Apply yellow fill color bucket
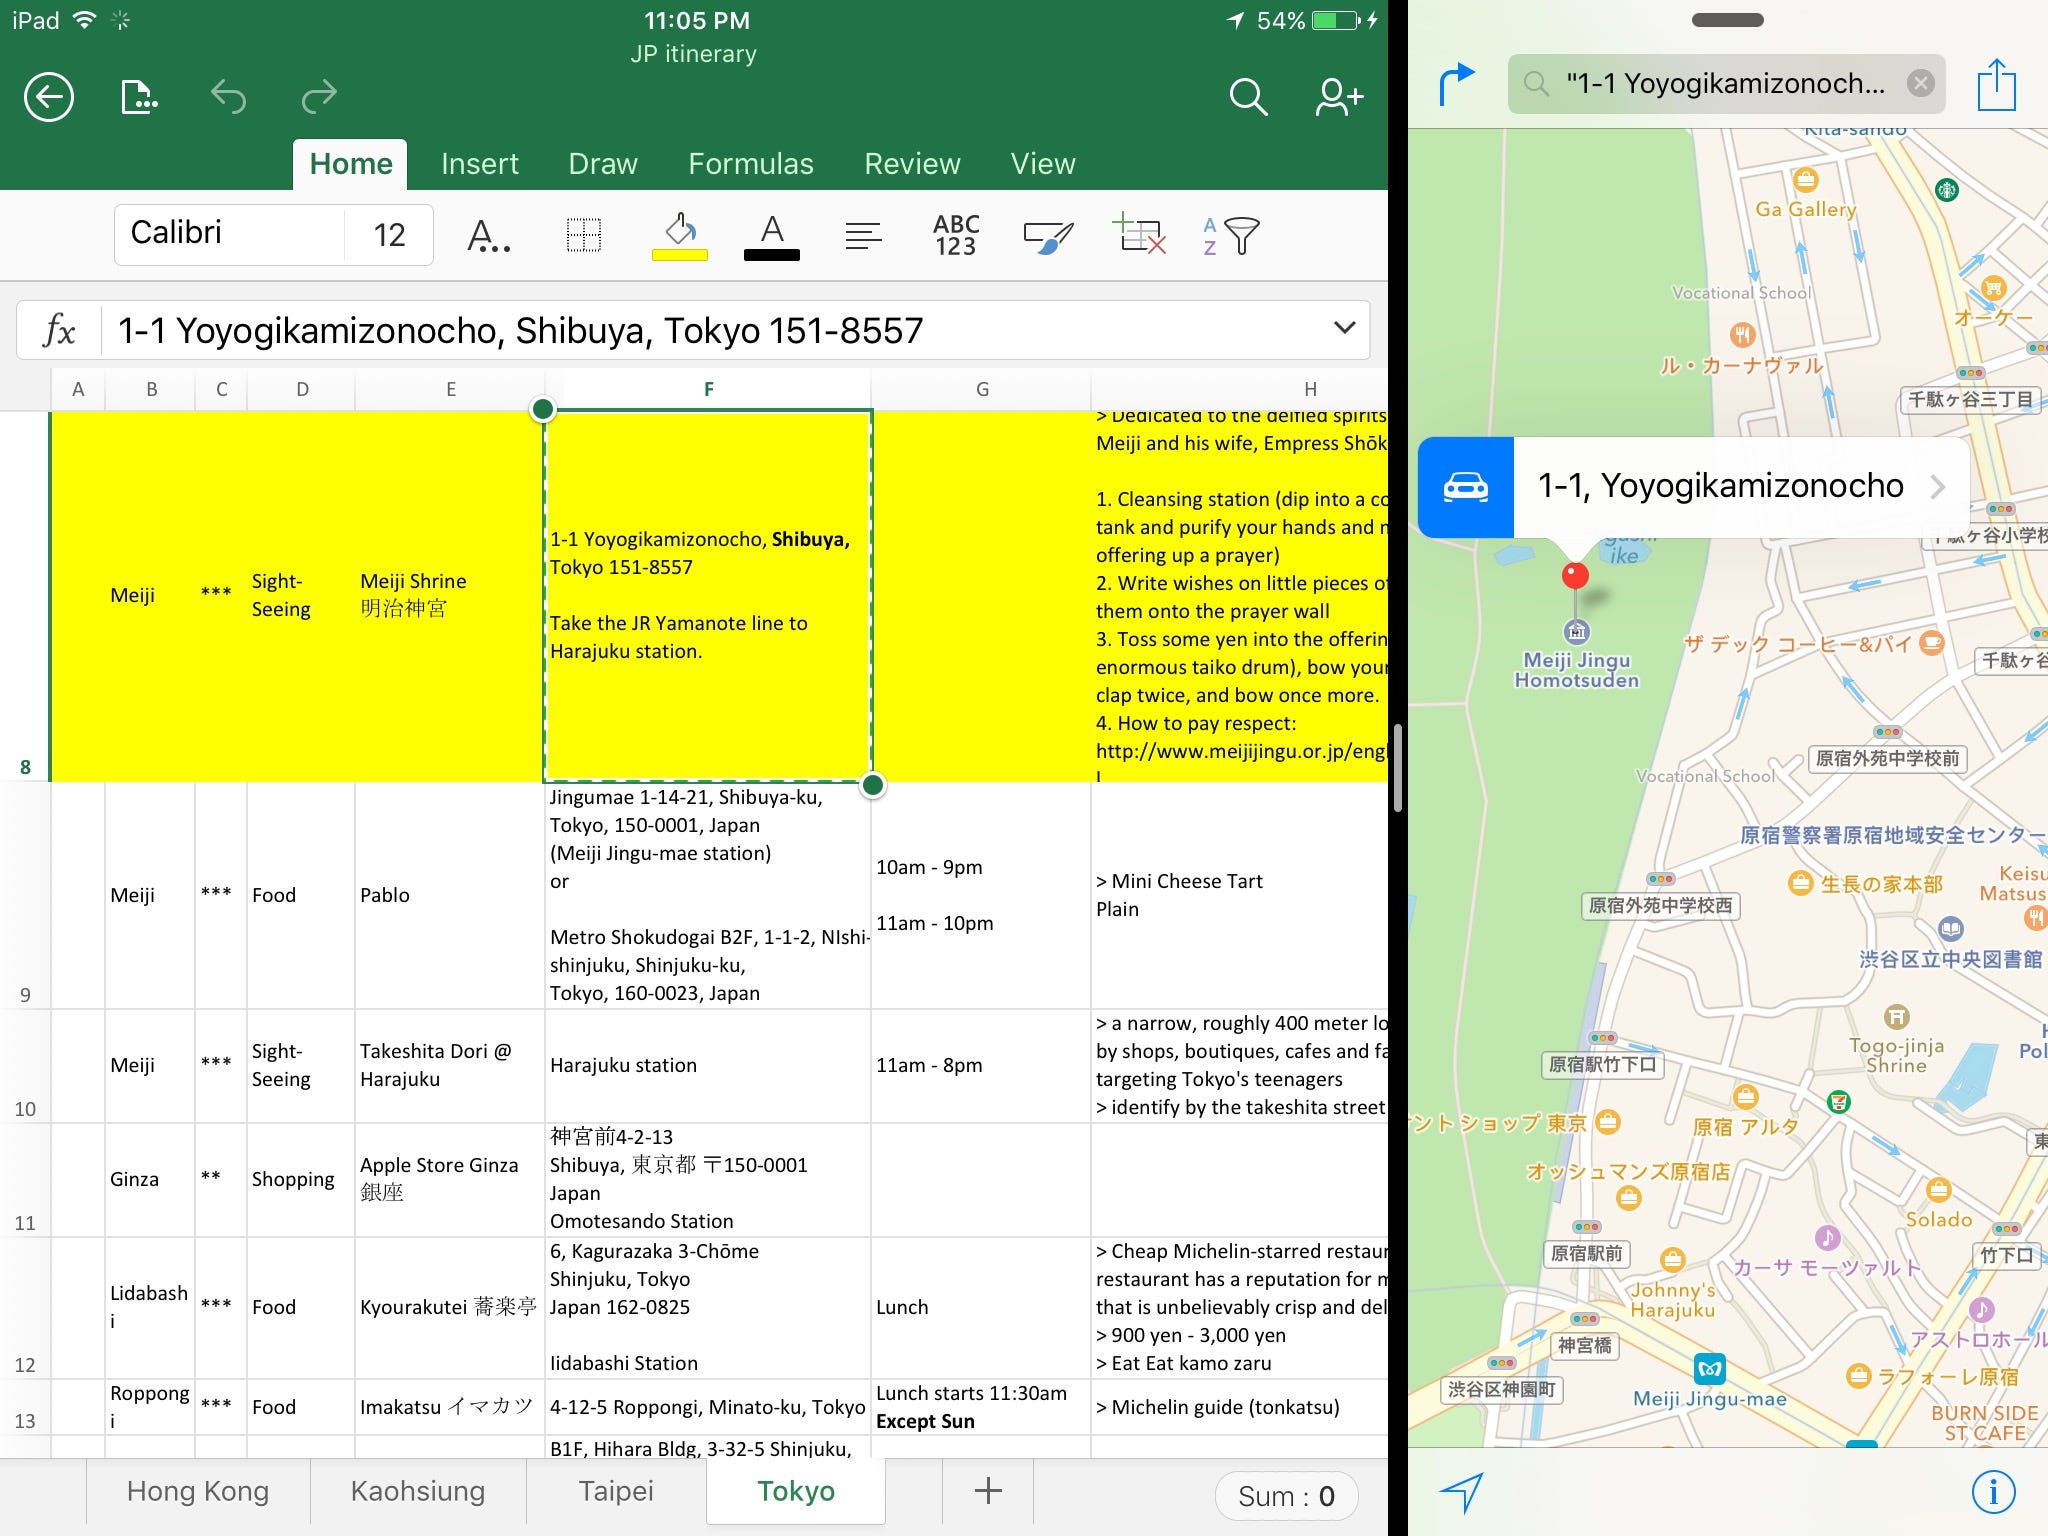This screenshot has height=1536, width=2048. pos(680,236)
